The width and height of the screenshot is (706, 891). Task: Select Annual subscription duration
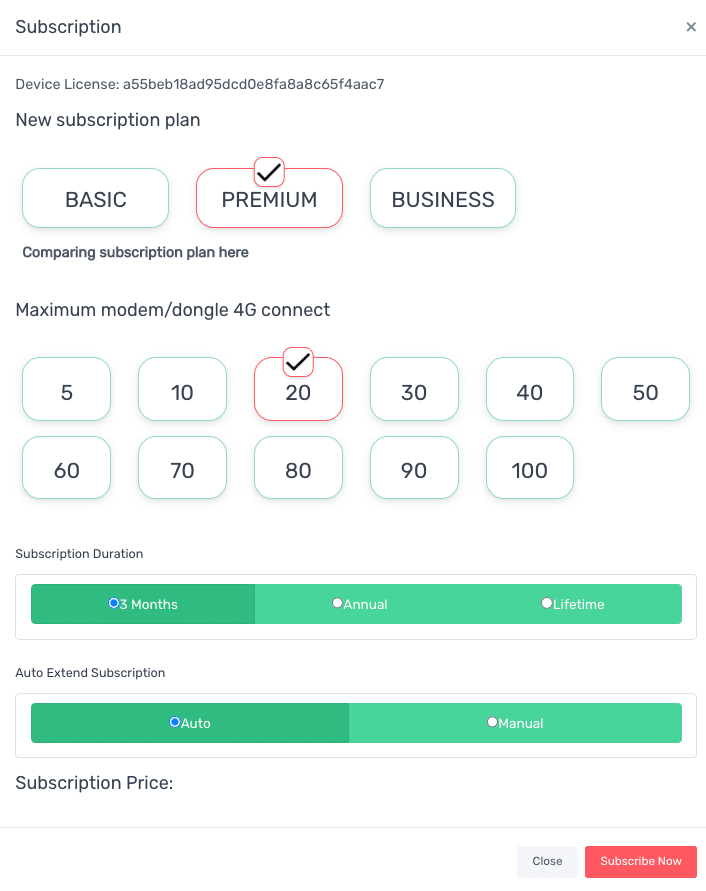click(337, 603)
